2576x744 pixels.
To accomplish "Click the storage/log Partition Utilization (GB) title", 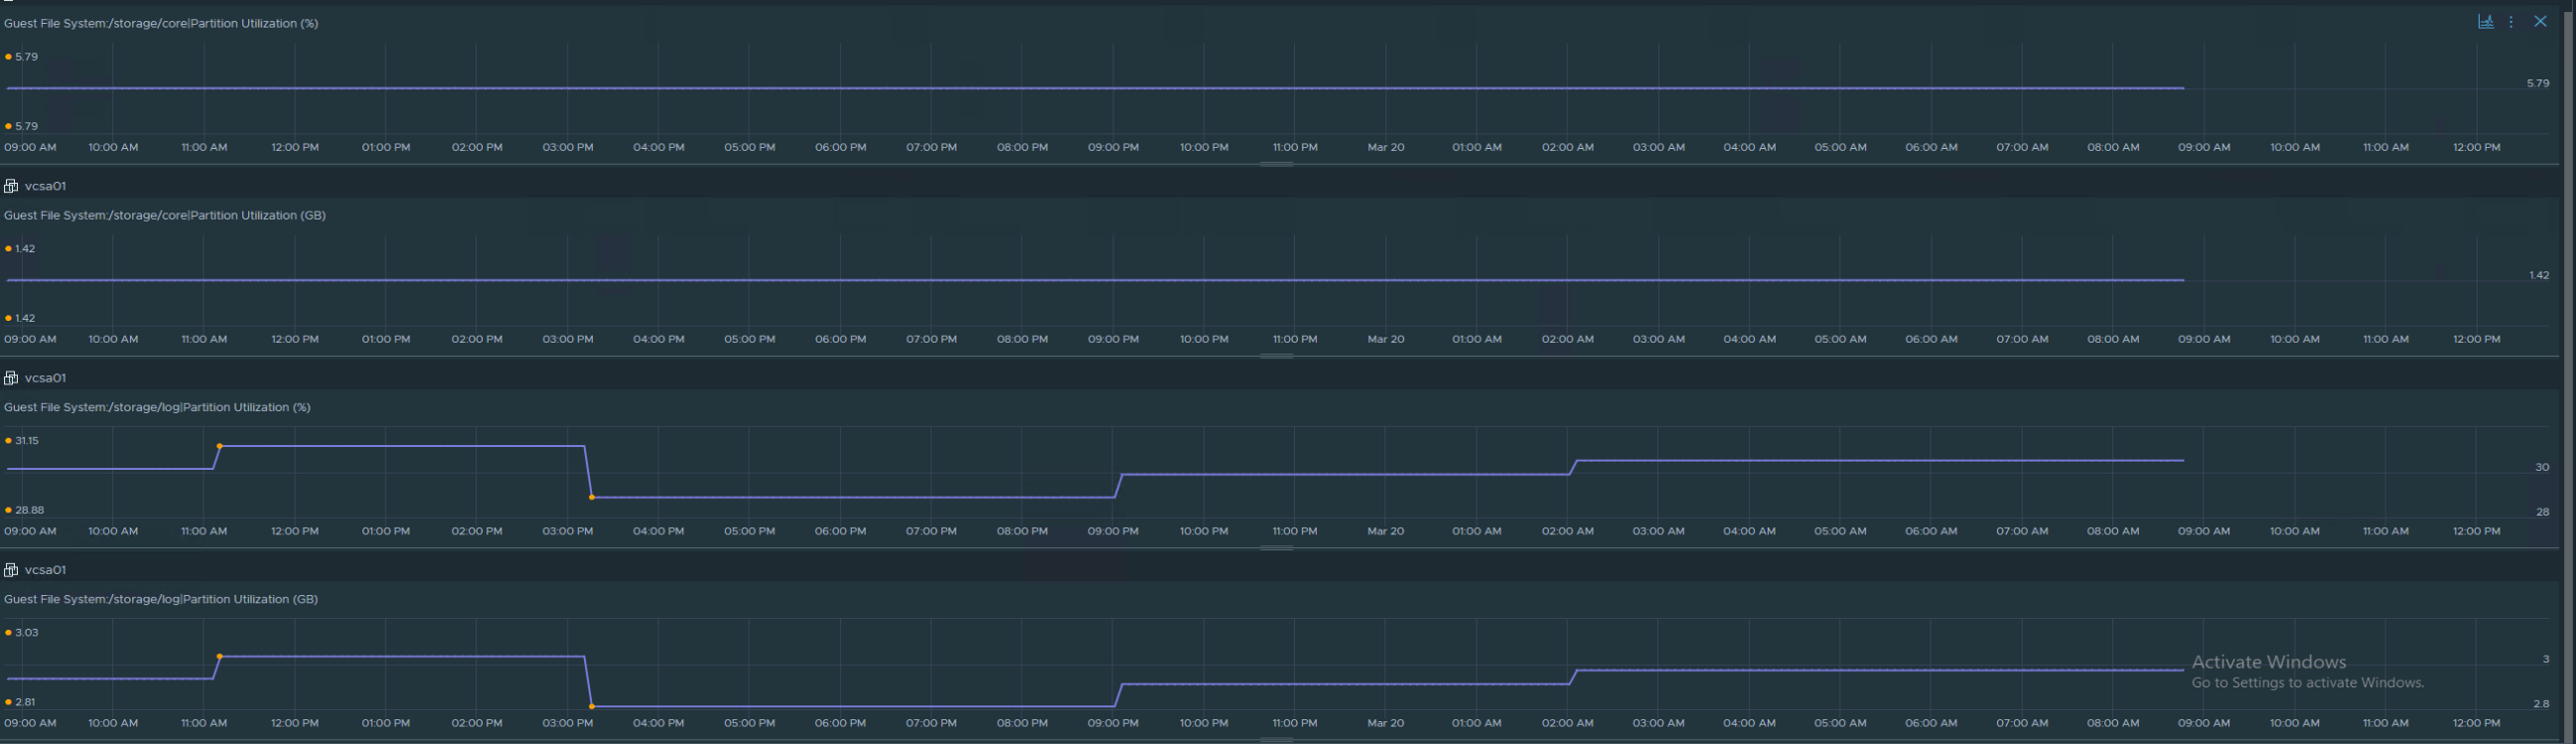I will tap(161, 599).
